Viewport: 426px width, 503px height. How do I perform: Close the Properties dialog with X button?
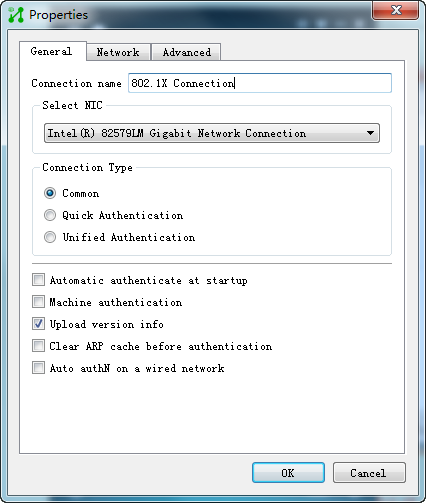click(395, 10)
